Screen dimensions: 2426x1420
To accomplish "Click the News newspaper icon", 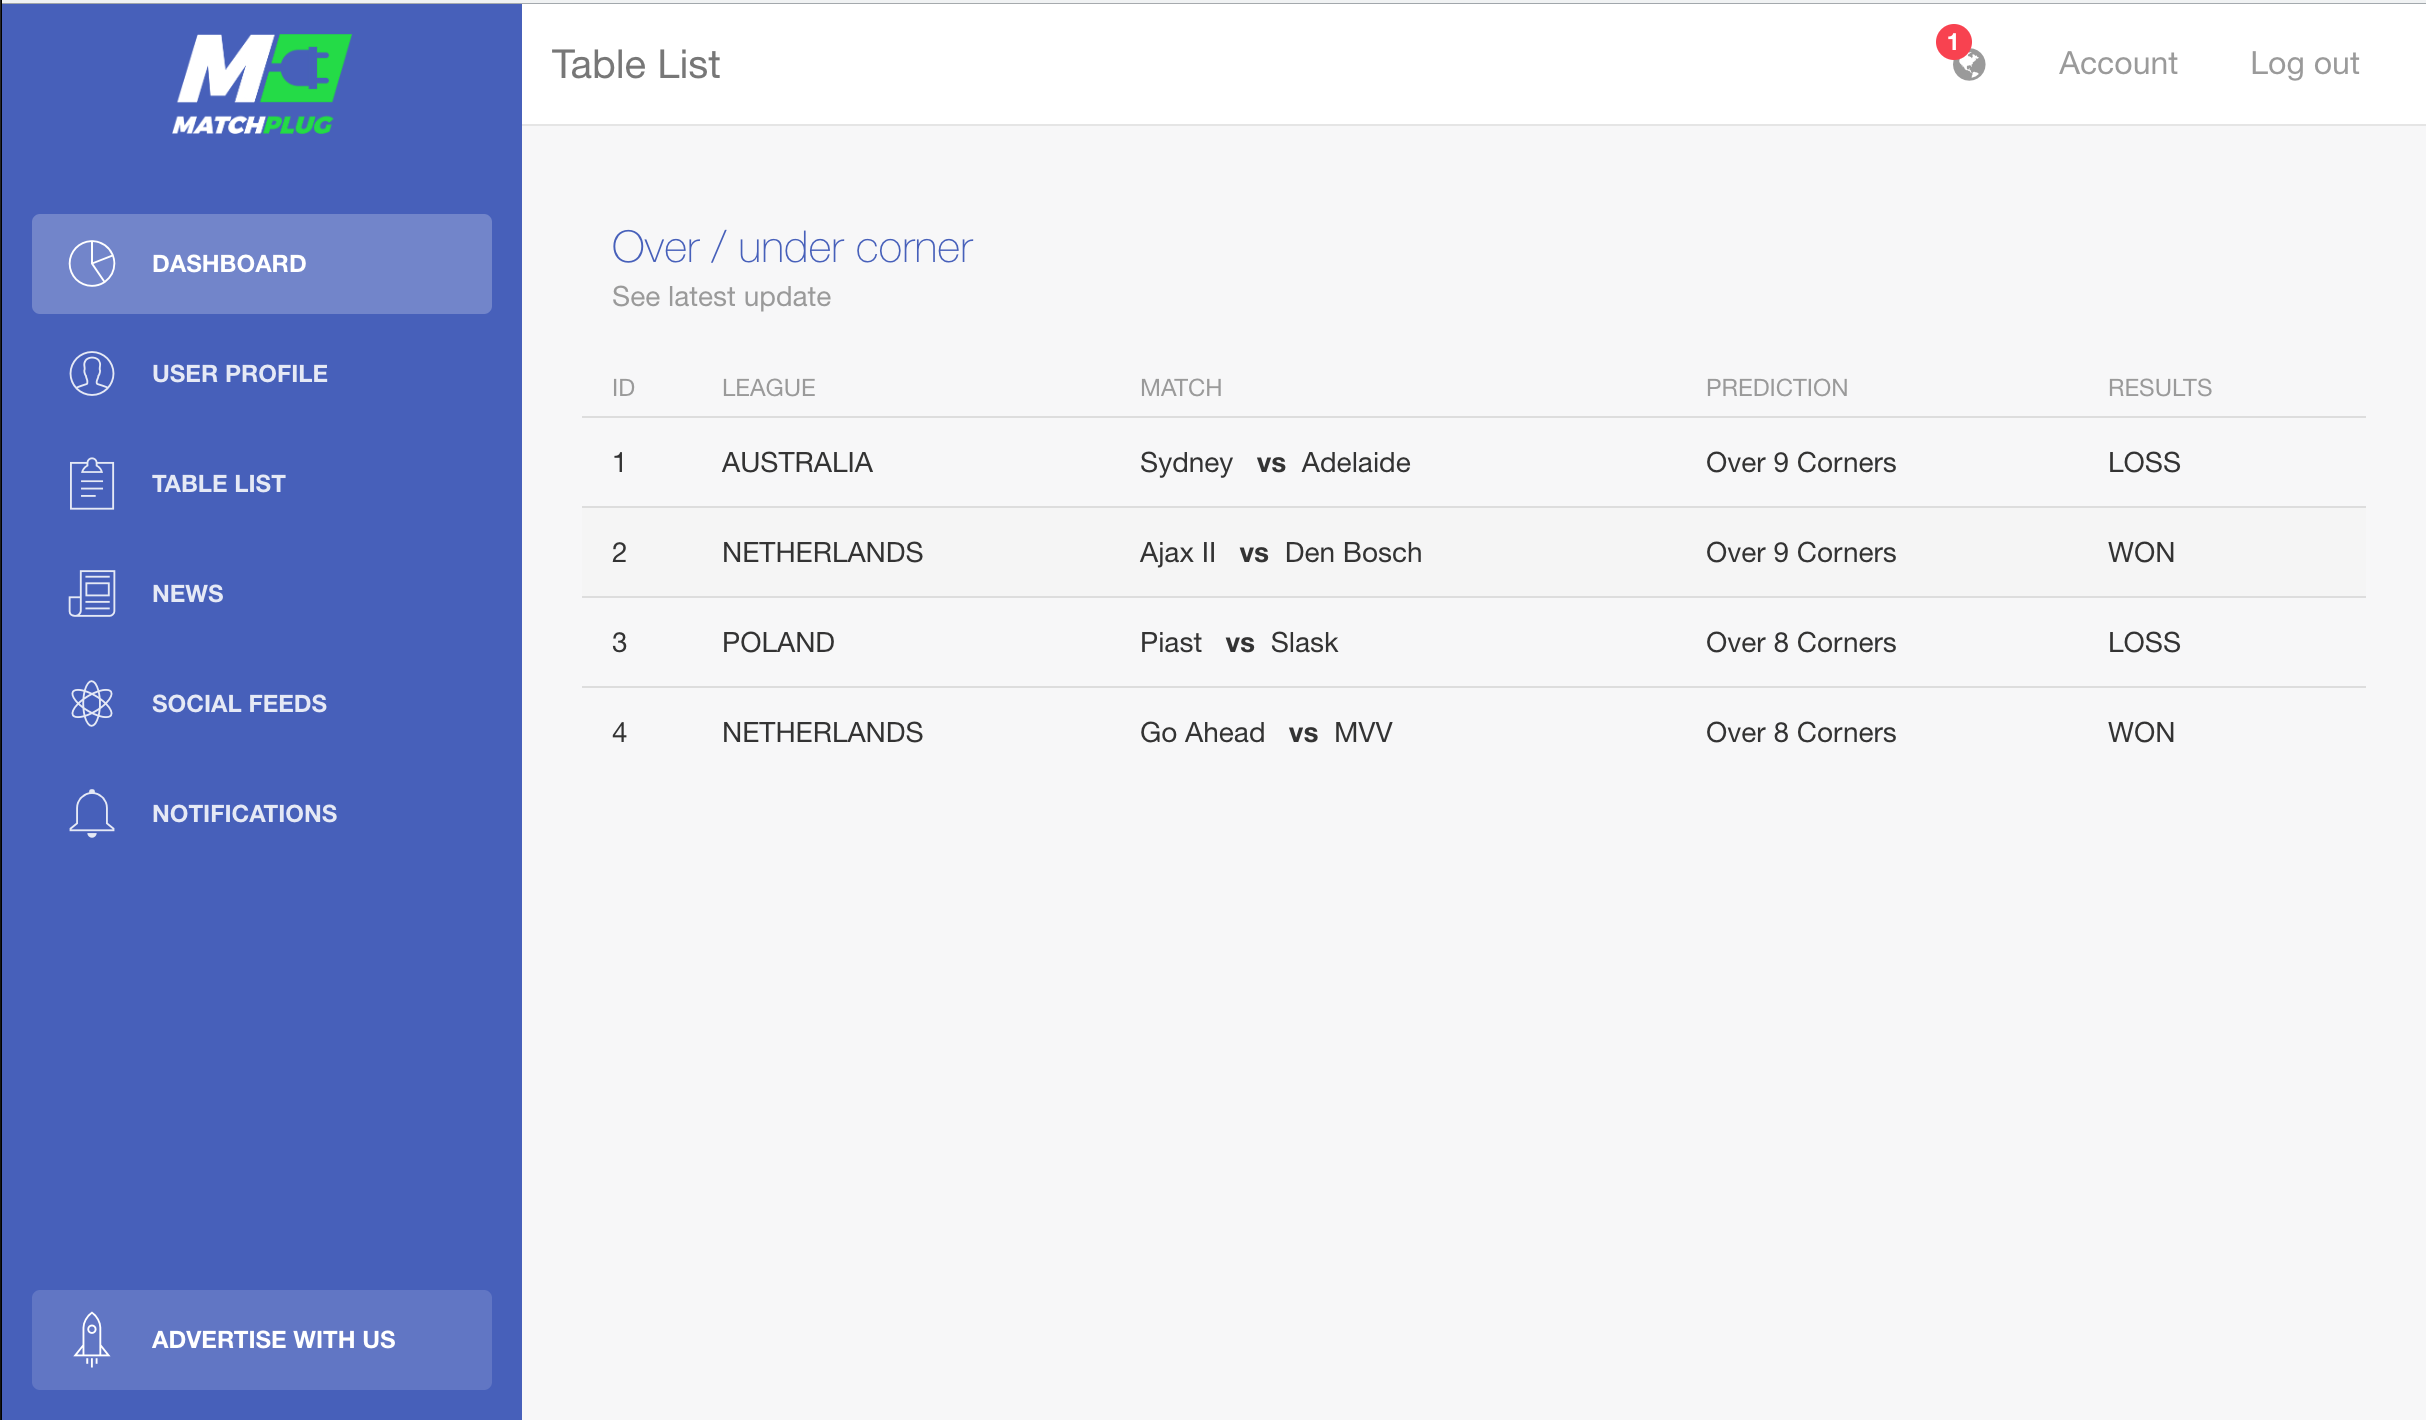I will point(92,594).
